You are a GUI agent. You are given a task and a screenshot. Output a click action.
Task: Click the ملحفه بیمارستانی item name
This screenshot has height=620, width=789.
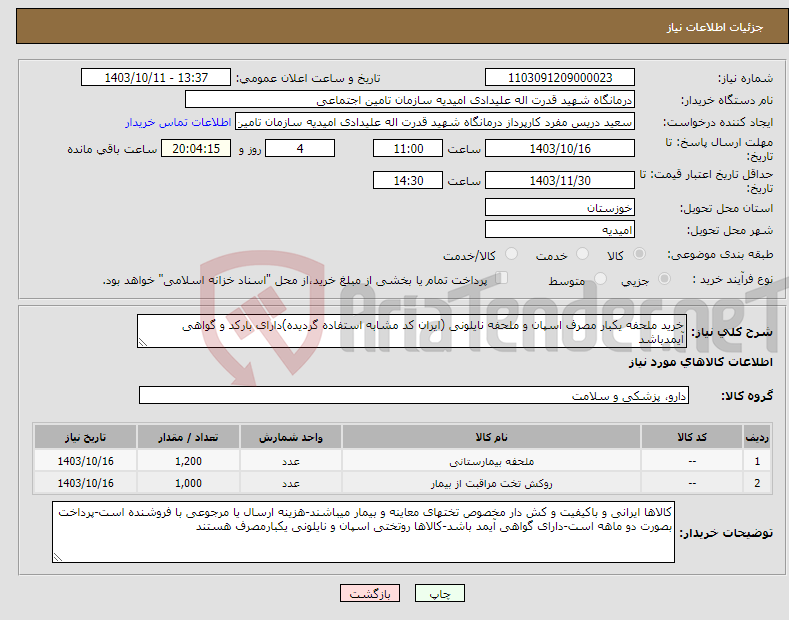(491, 461)
